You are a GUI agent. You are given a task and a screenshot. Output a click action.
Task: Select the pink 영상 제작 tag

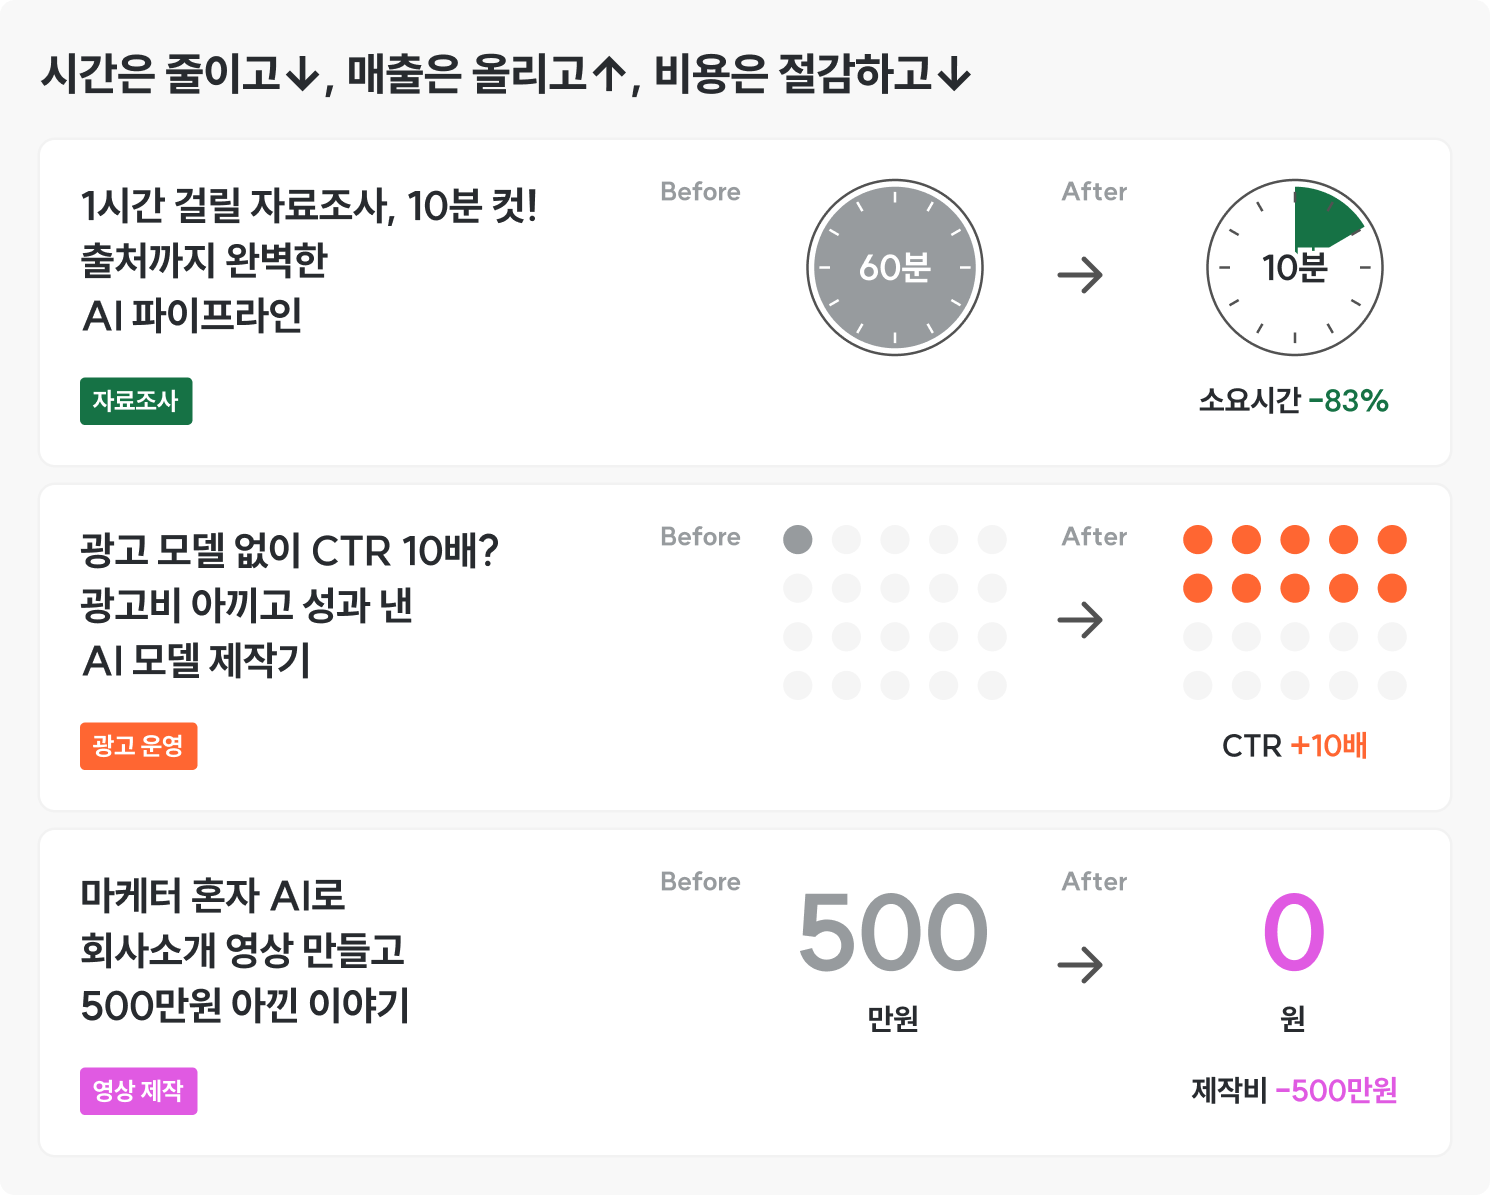point(139,1091)
